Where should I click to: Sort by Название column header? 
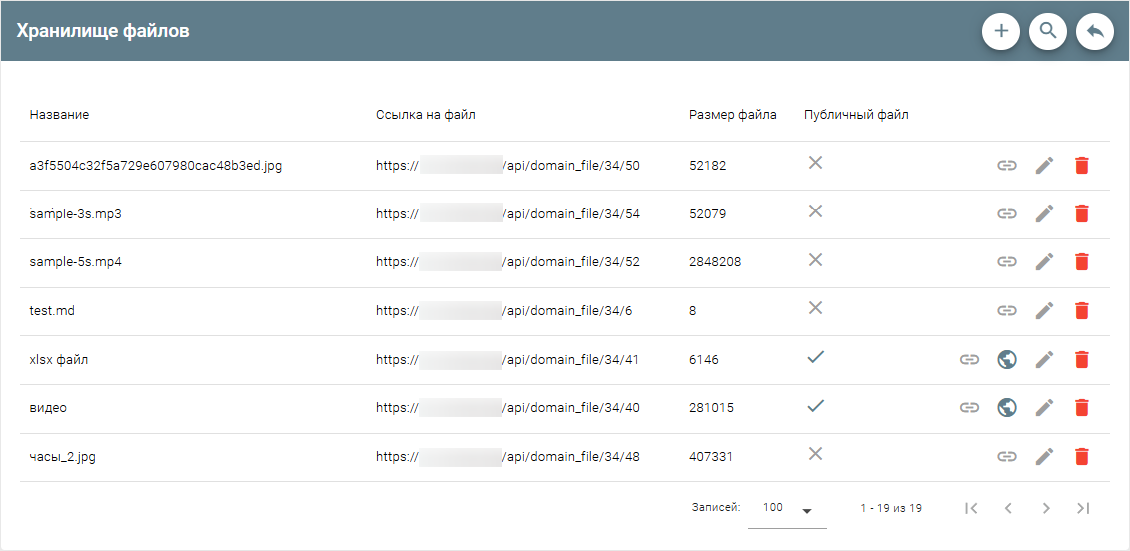(59, 115)
